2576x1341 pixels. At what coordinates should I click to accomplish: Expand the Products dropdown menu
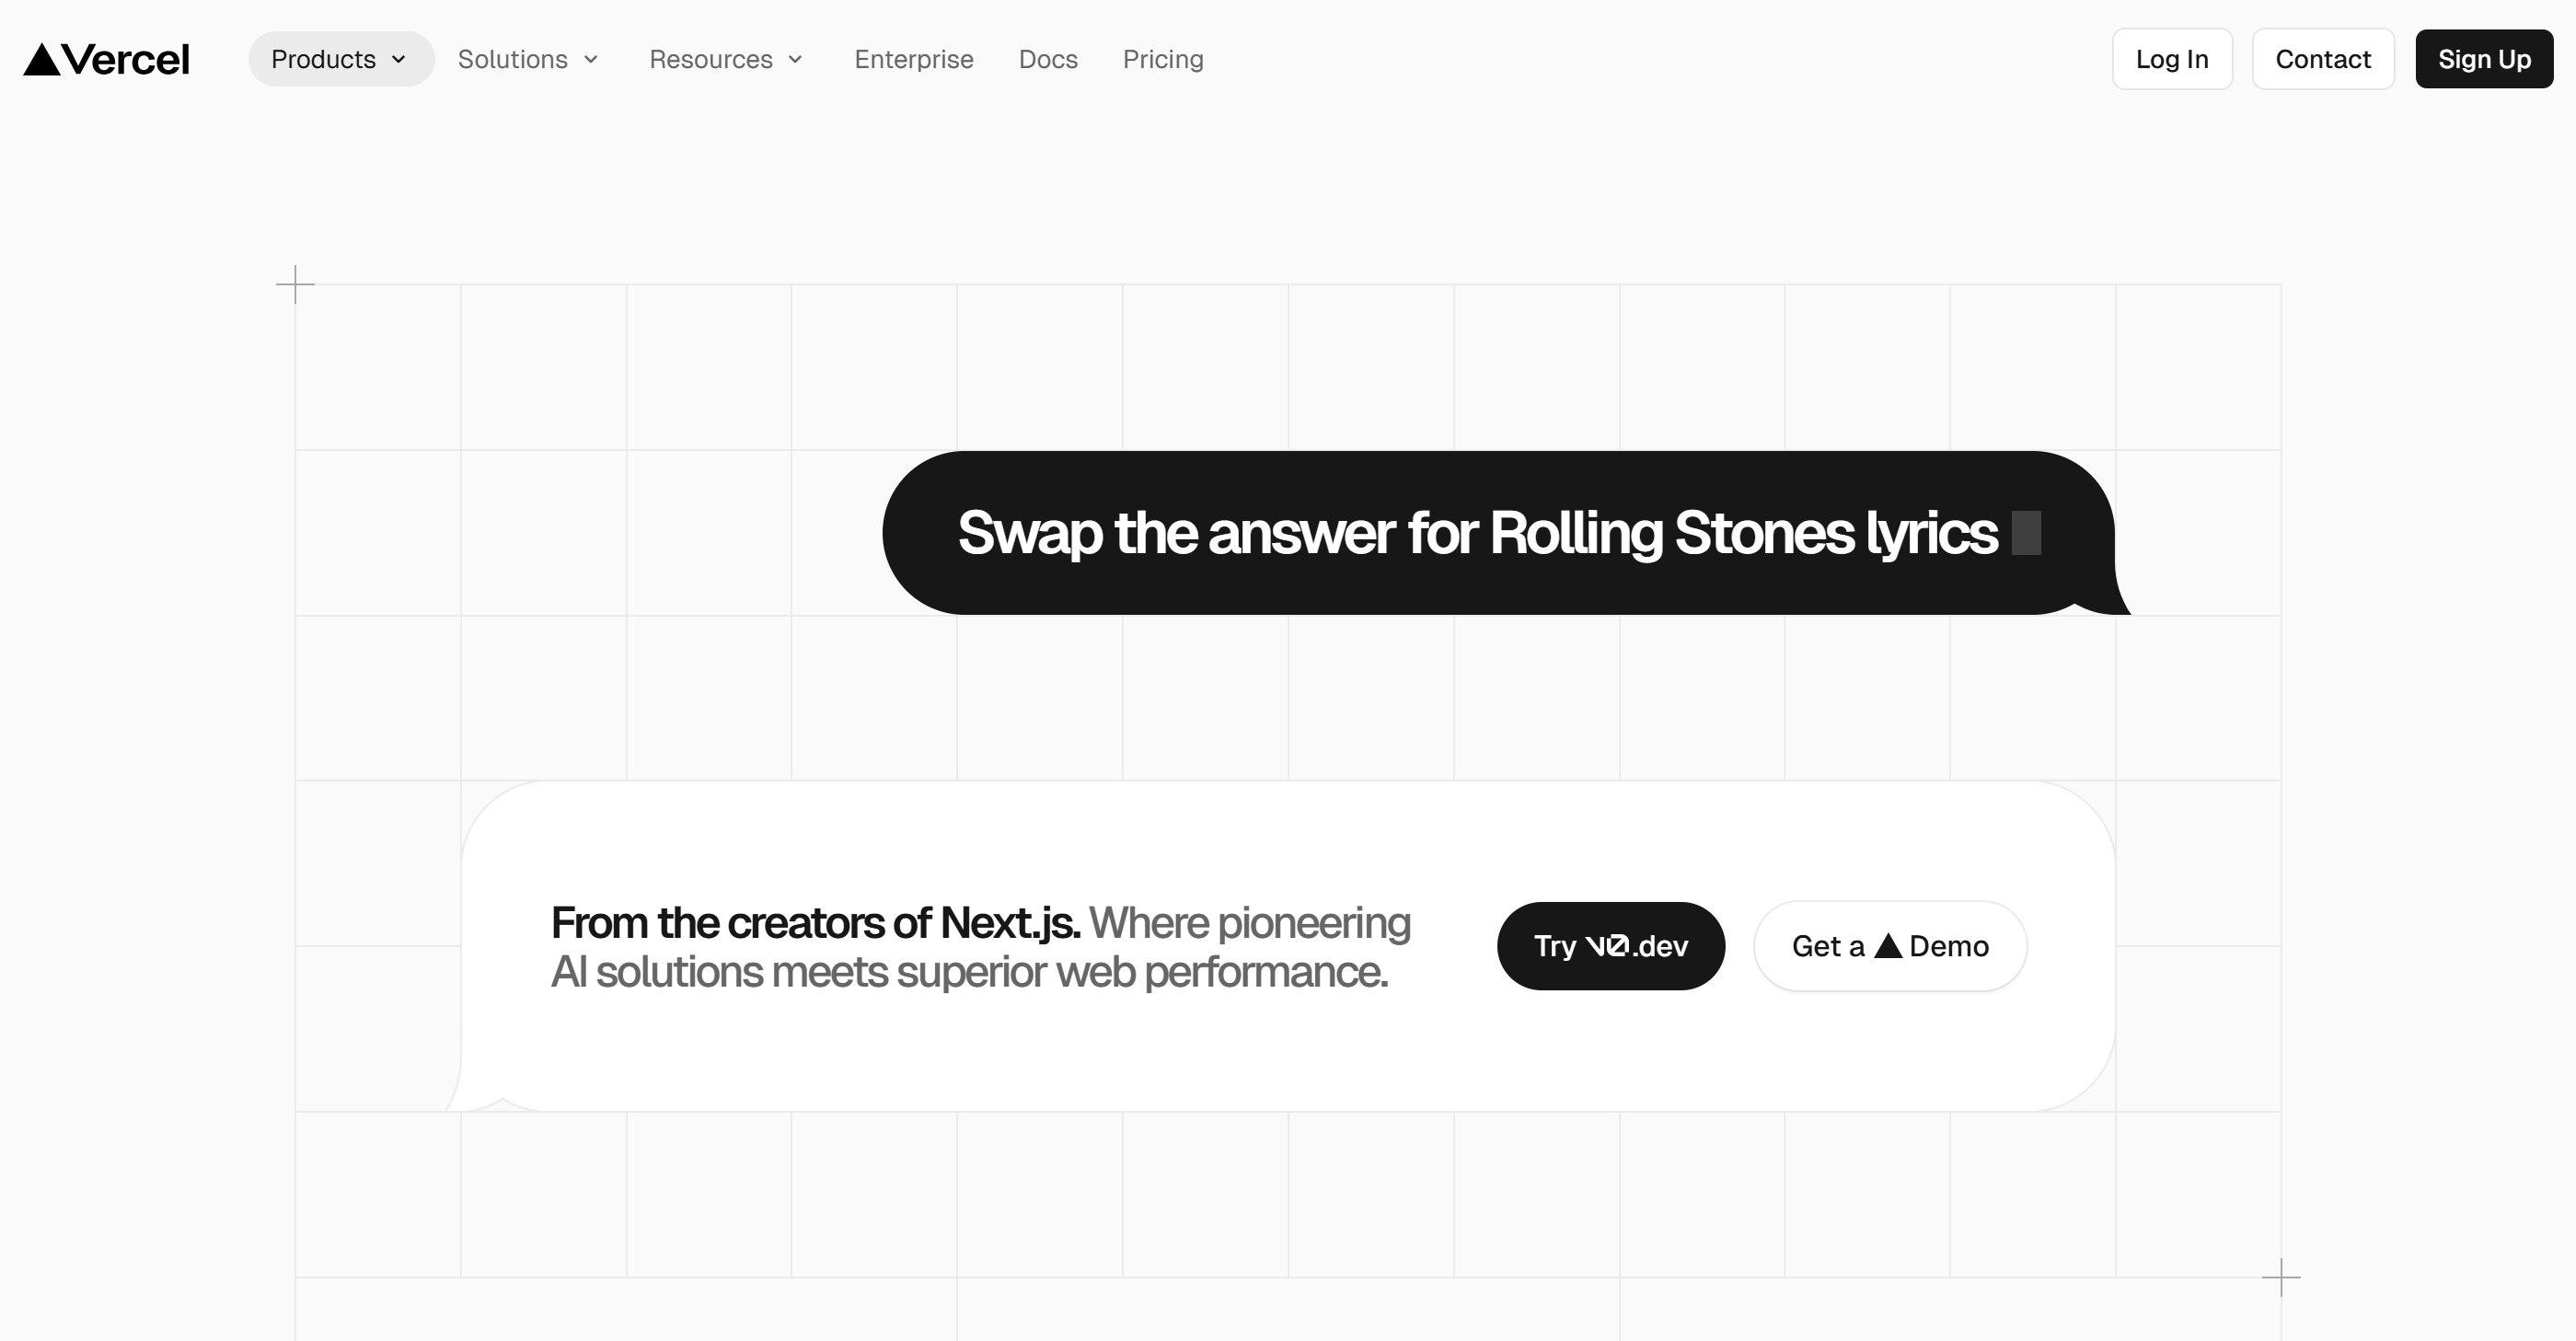324,59
